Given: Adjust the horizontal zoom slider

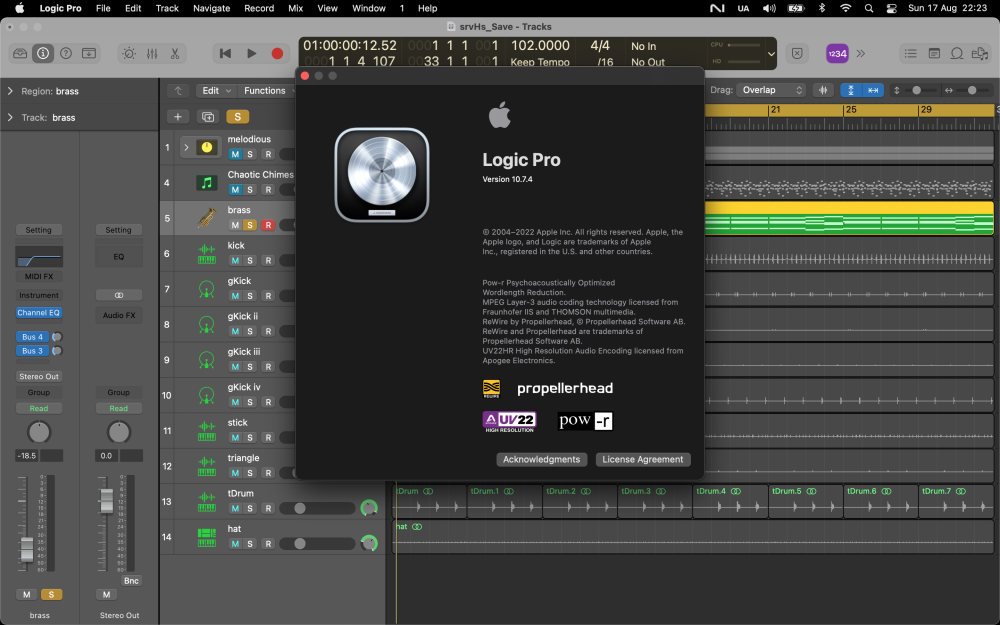Looking at the screenshot, I should click(971, 91).
